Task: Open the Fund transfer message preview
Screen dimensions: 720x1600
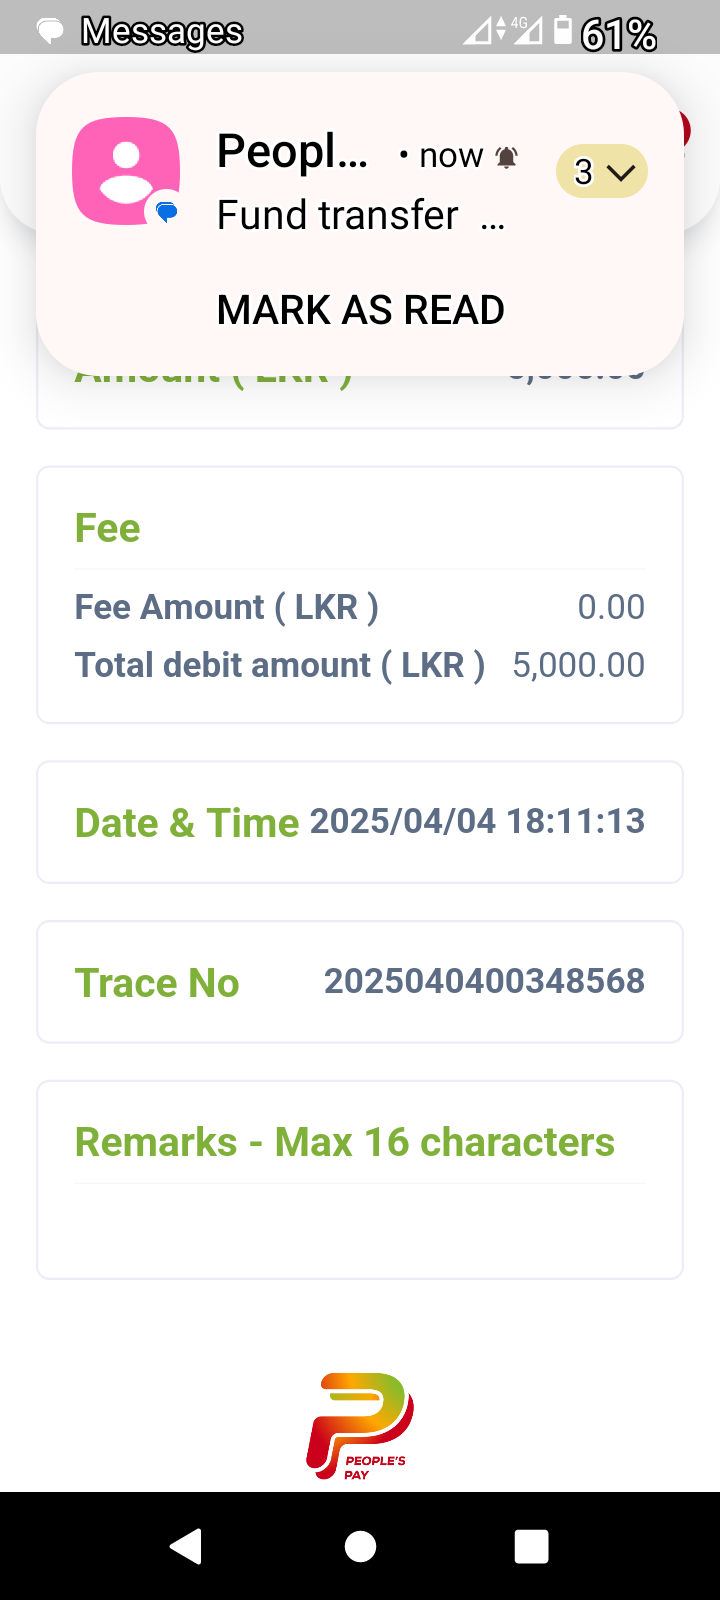Action: (338, 215)
